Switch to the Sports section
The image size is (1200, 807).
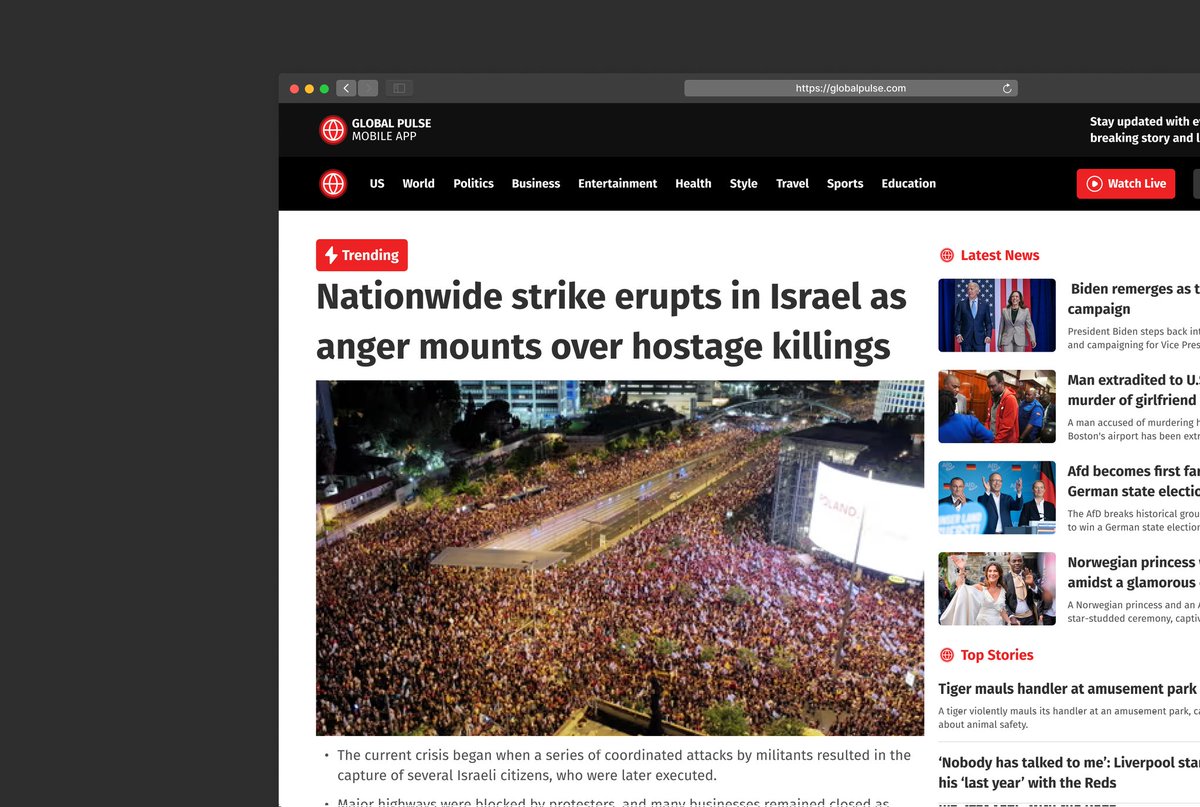(x=845, y=184)
